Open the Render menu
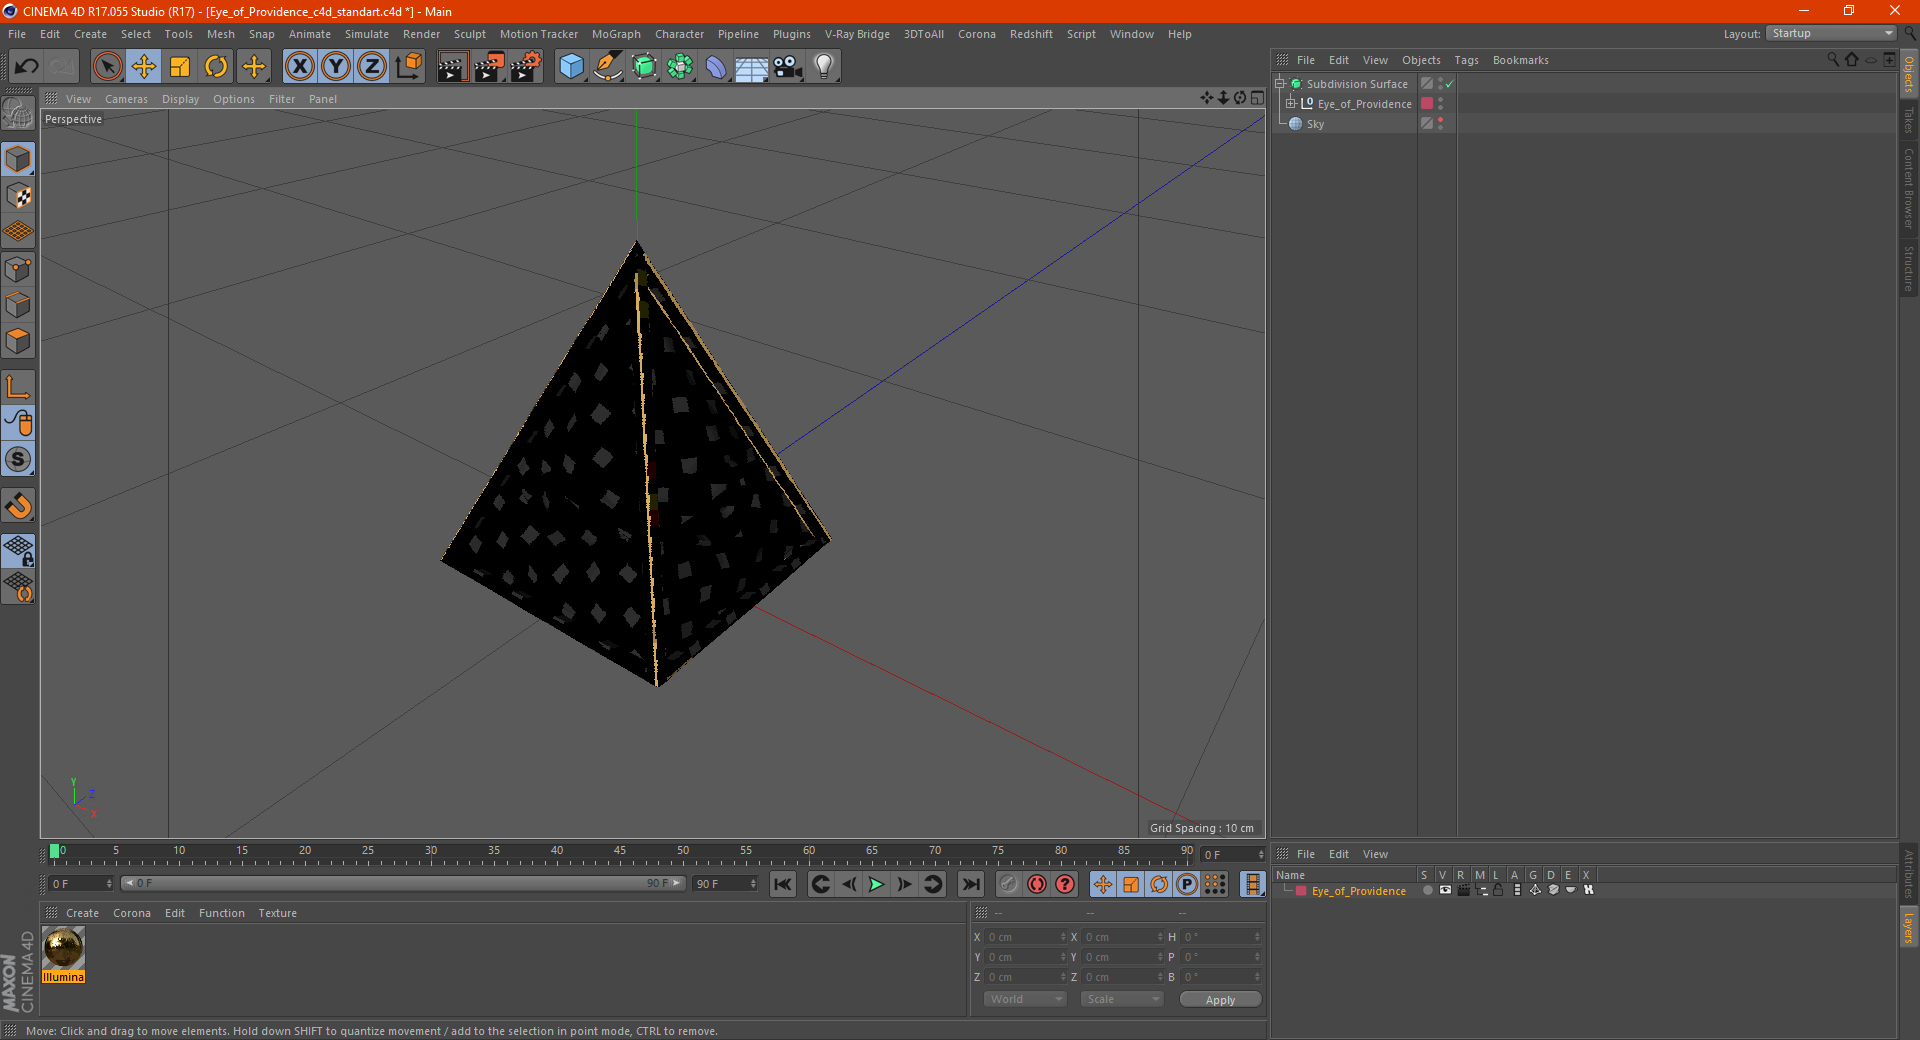This screenshot has width=1920, height=1040. pos(421,34)
